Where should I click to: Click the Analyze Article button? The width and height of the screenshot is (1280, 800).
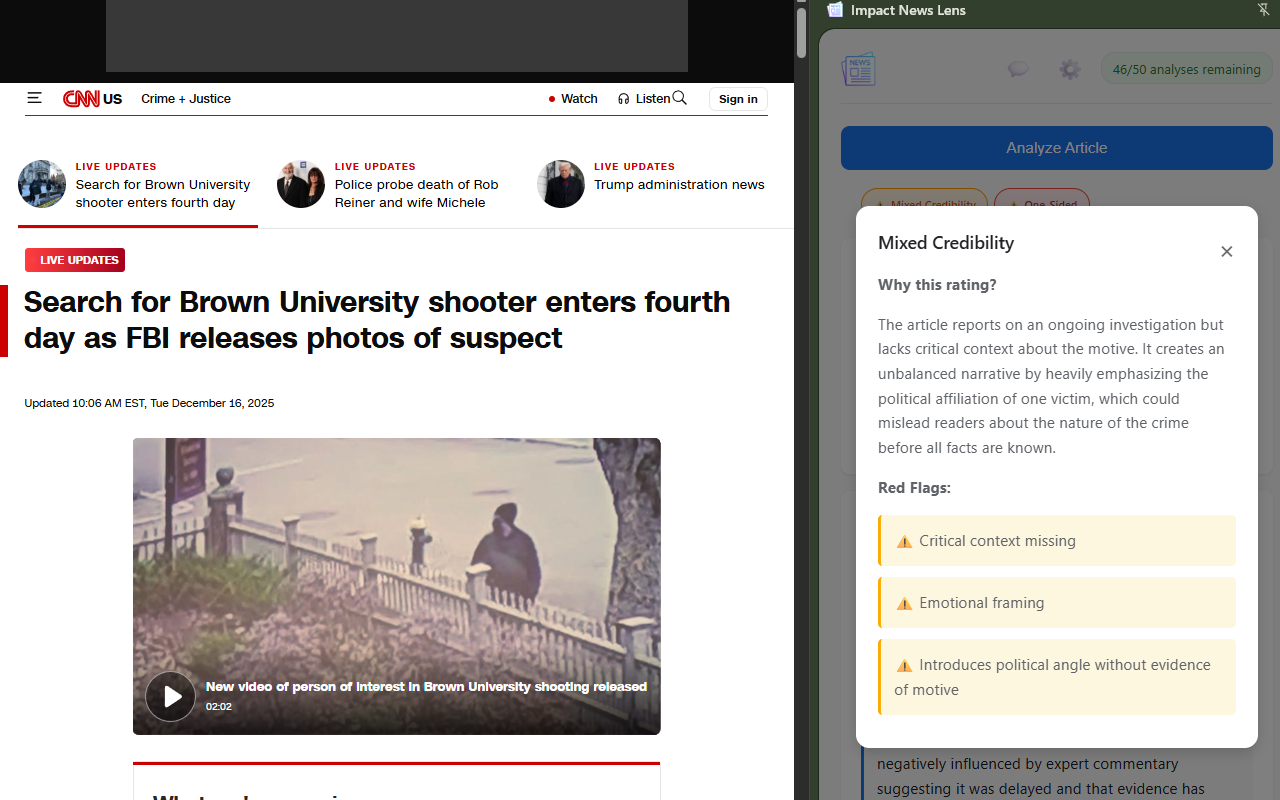1057,148
